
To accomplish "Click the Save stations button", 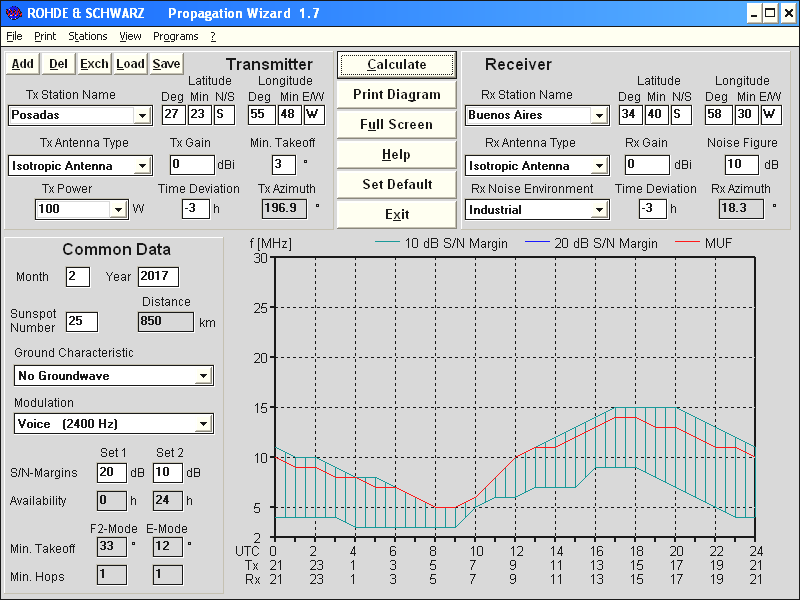I will (x=166, y=64).
